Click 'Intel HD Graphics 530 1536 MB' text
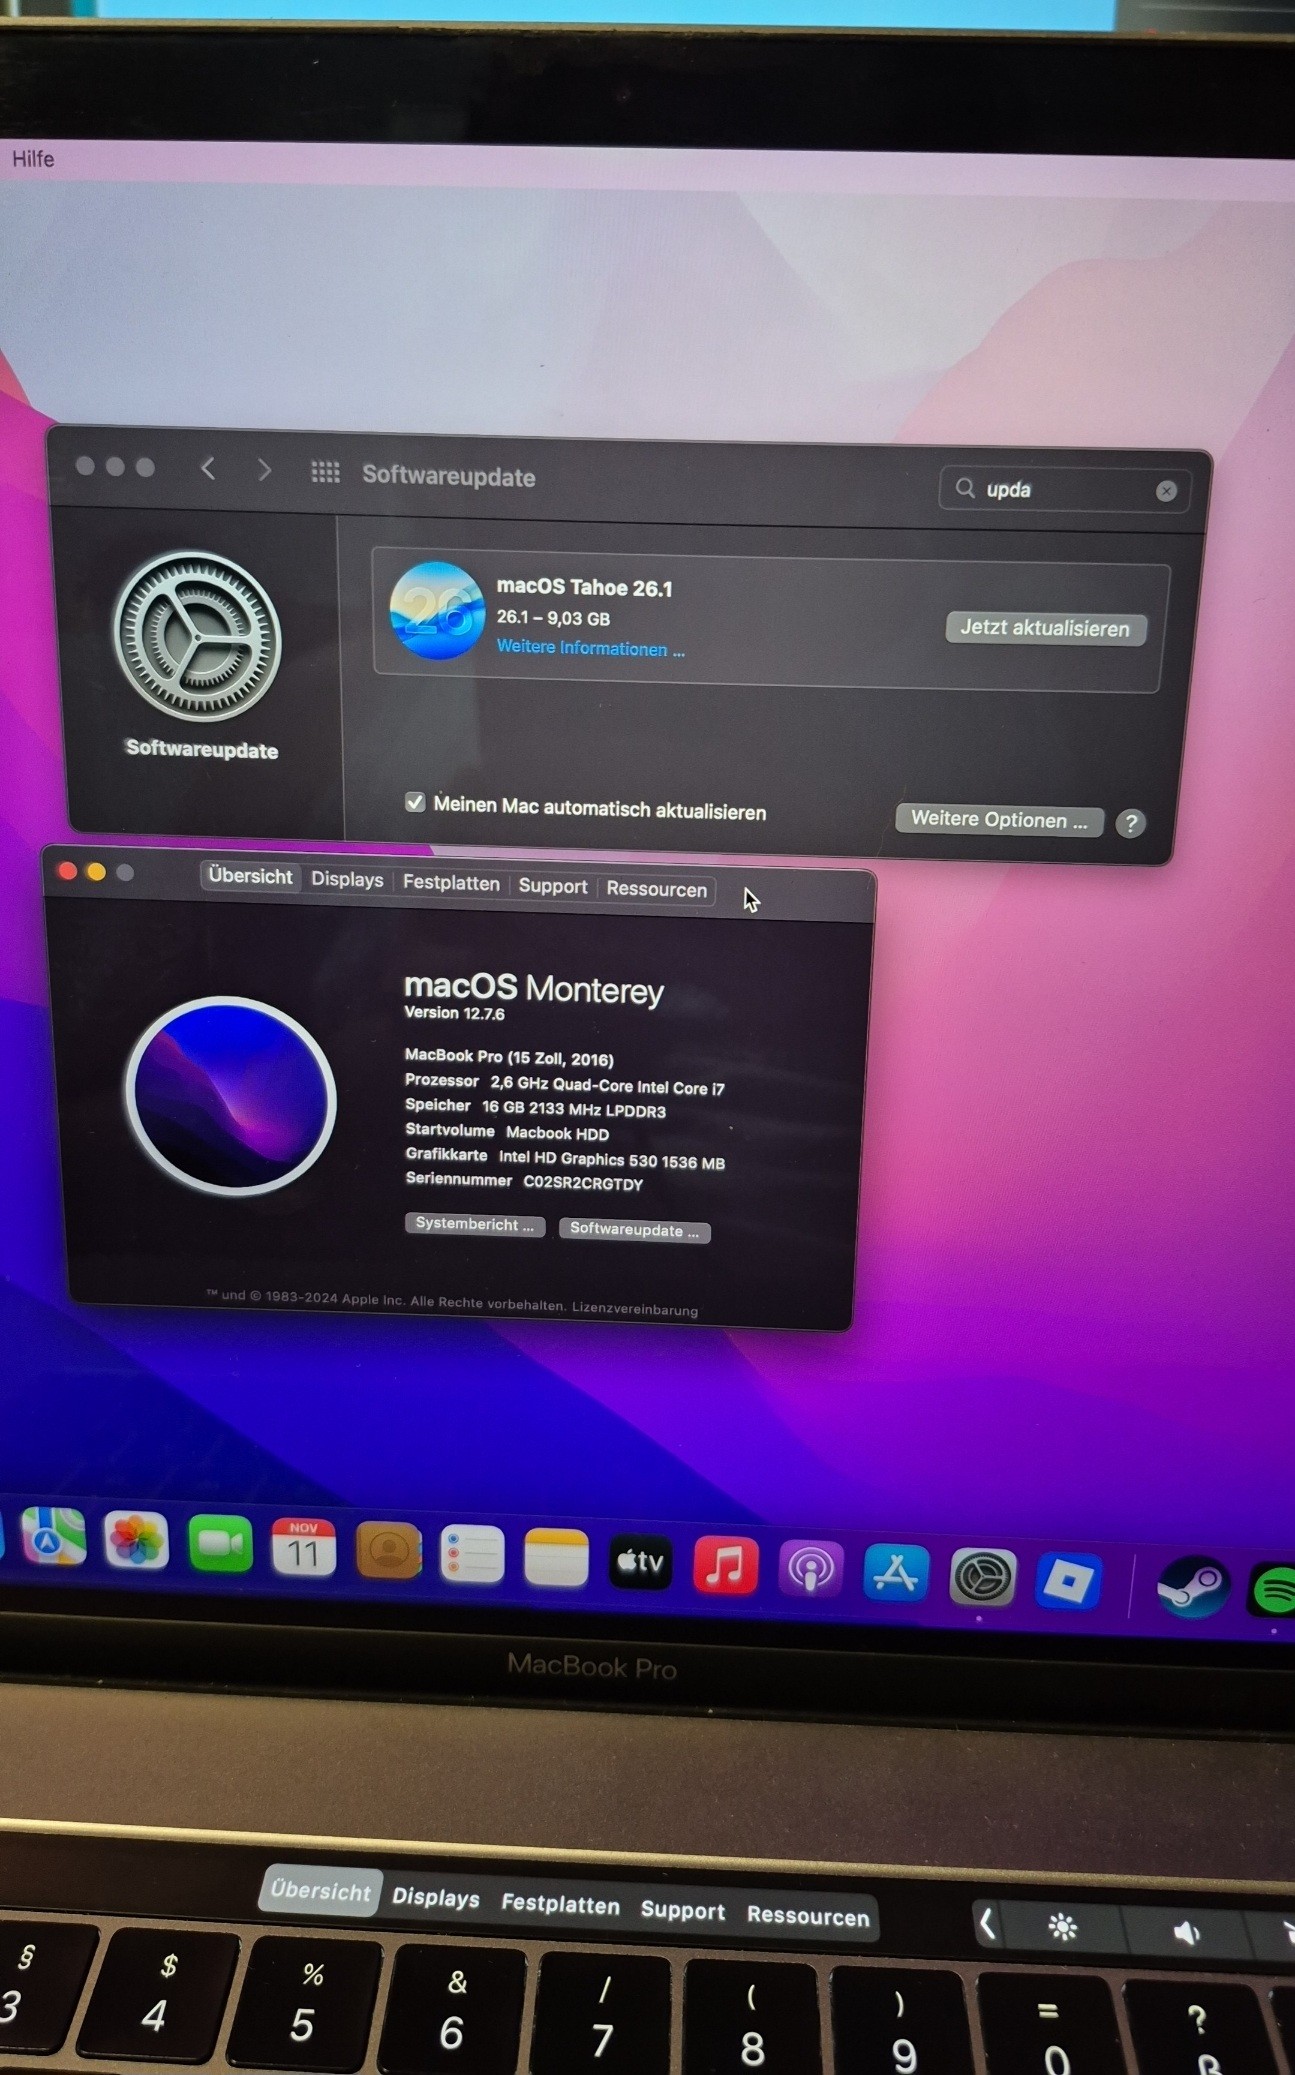The height and width of the screenshot is (2075, 1295). (612, 1160)
